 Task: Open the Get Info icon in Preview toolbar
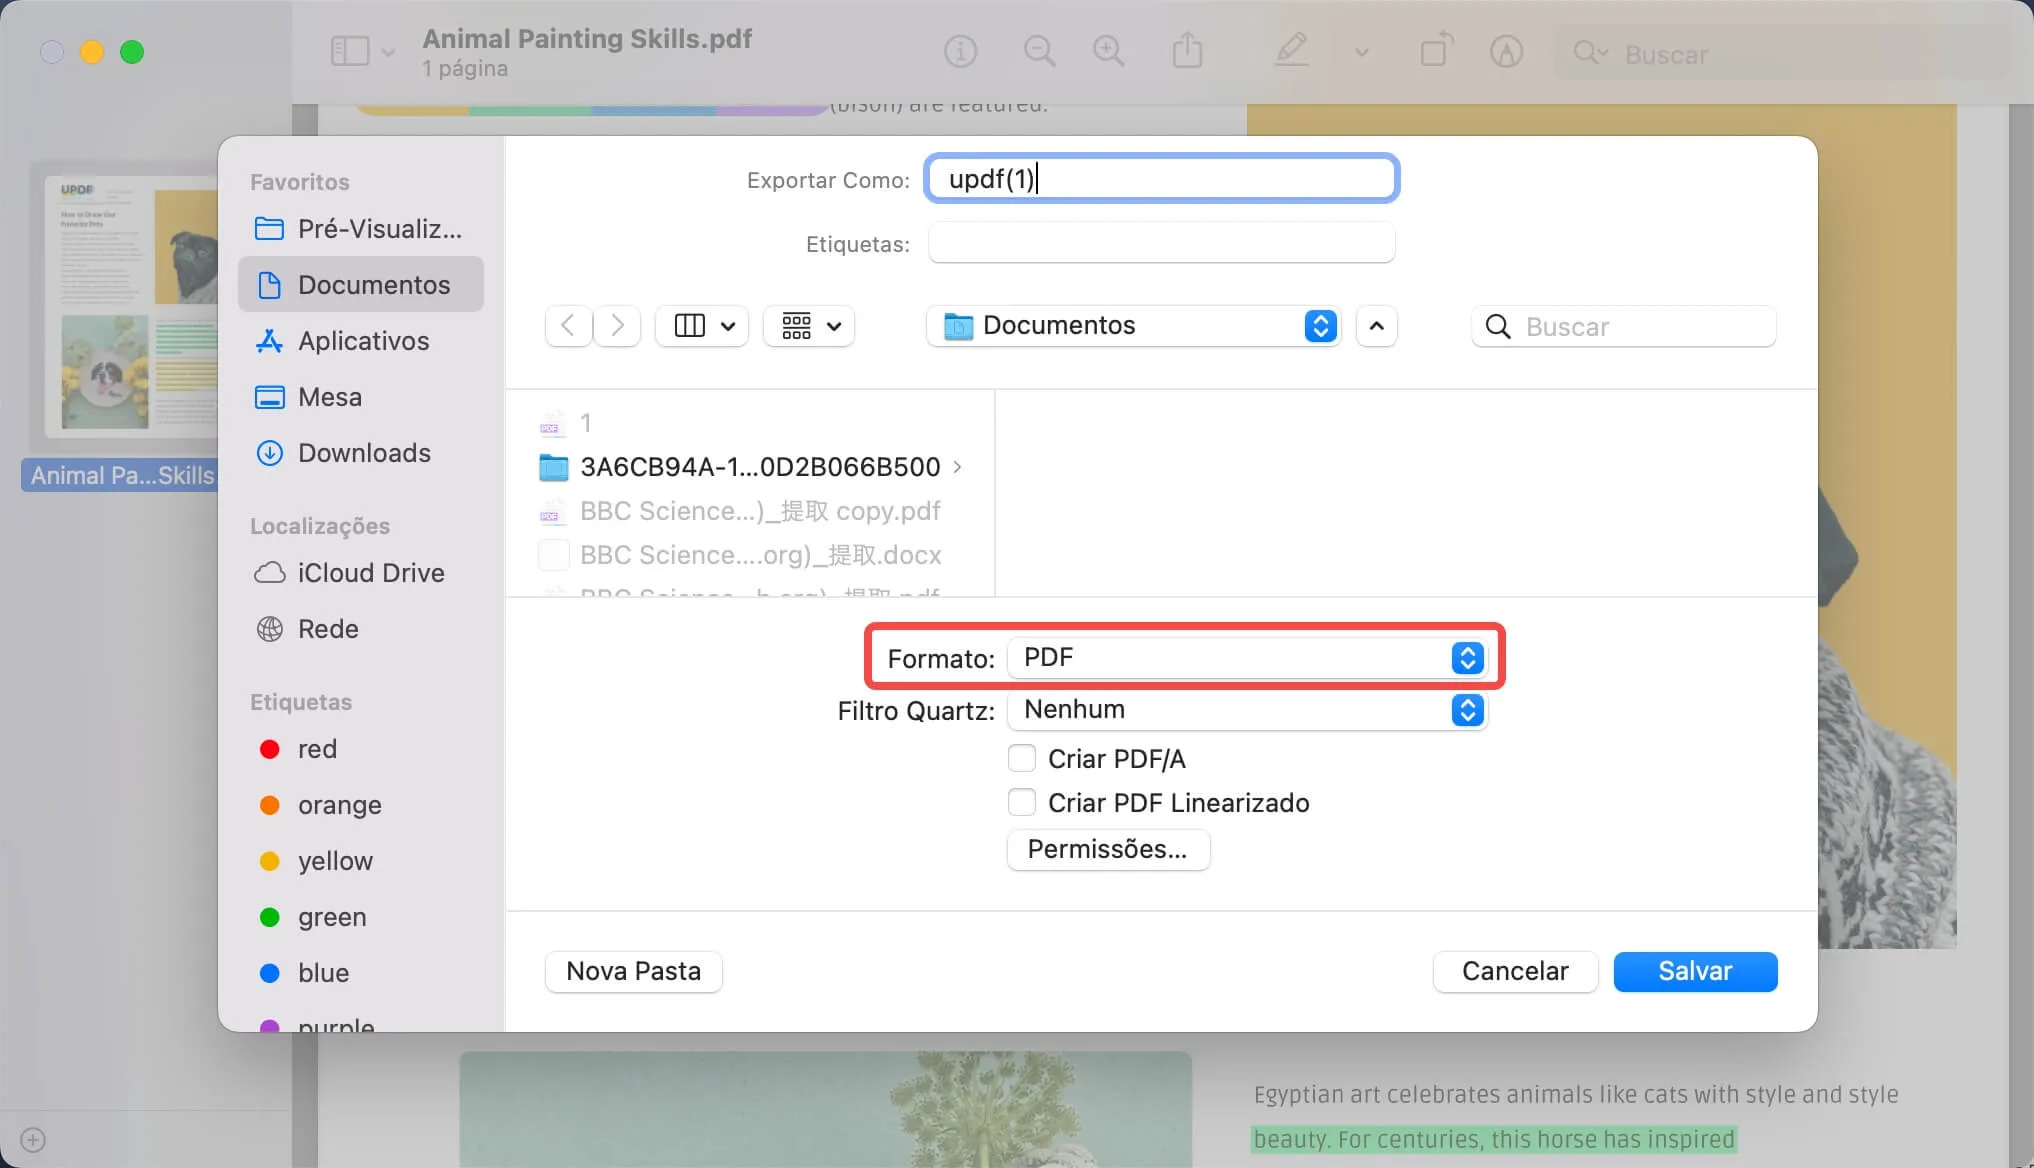960,51
